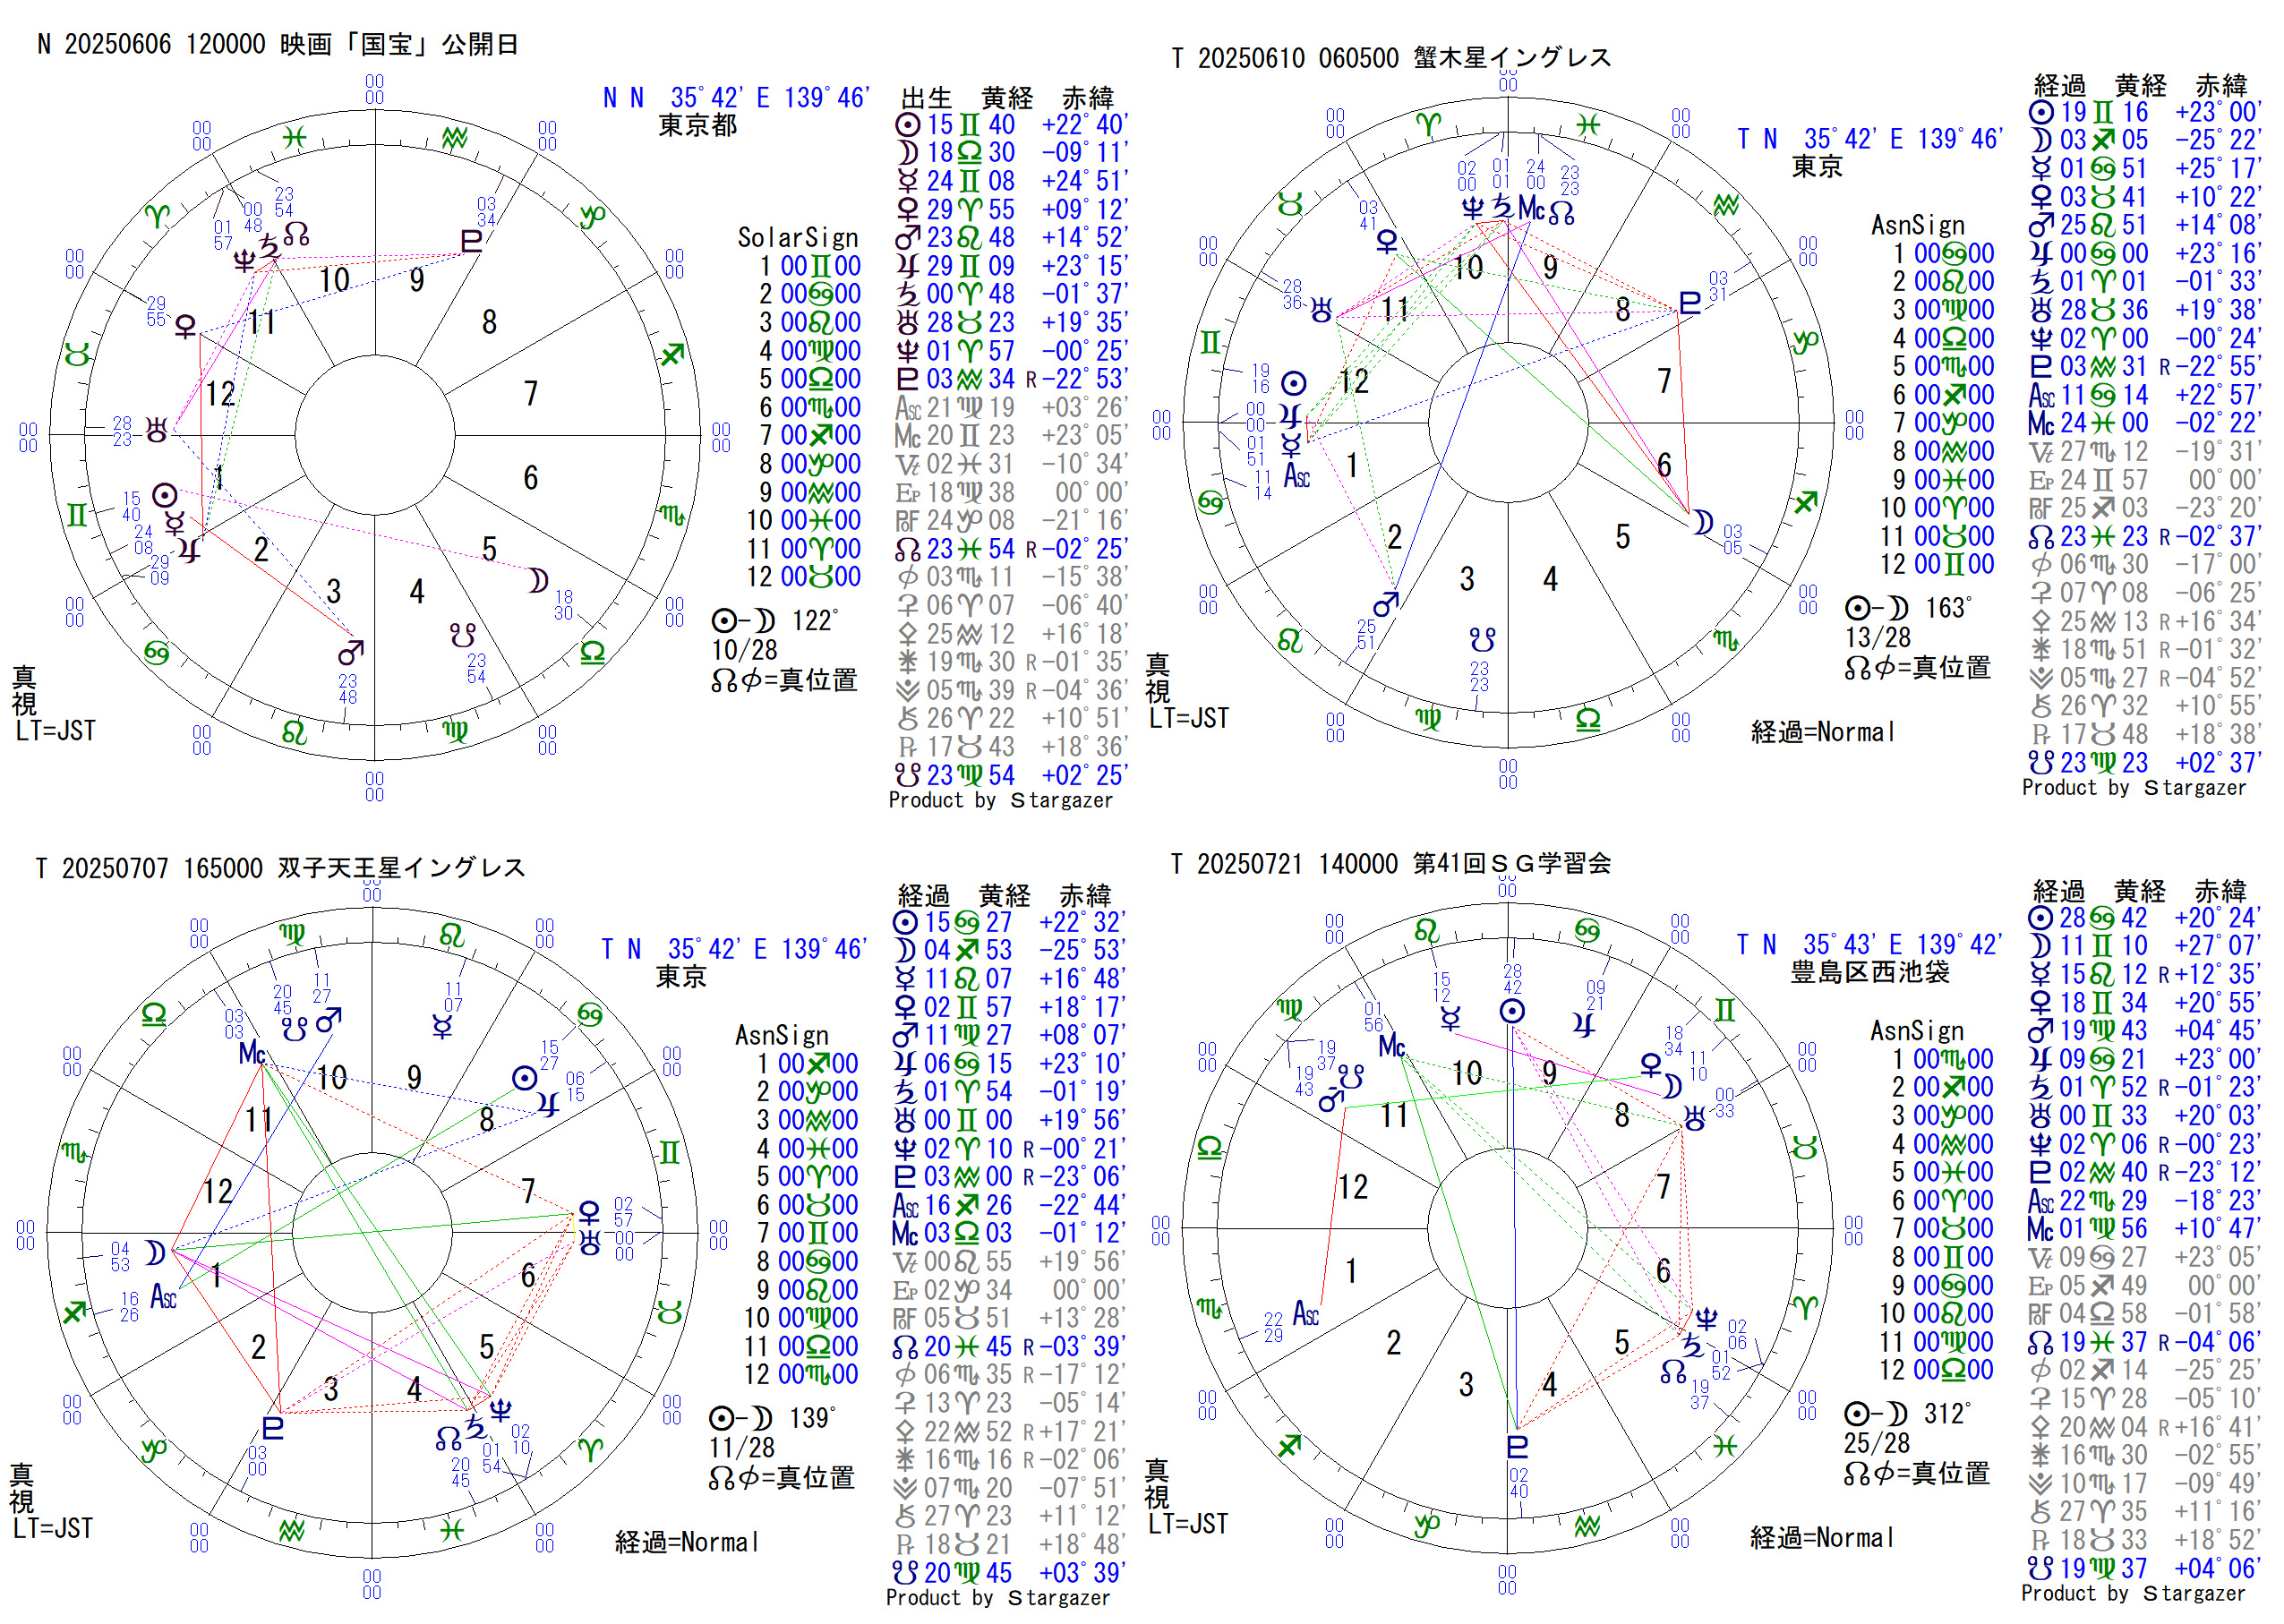Click the Sun symbol in the SG学習会 chart wheel
2284x1624 pixels.
(1512, 1011)
